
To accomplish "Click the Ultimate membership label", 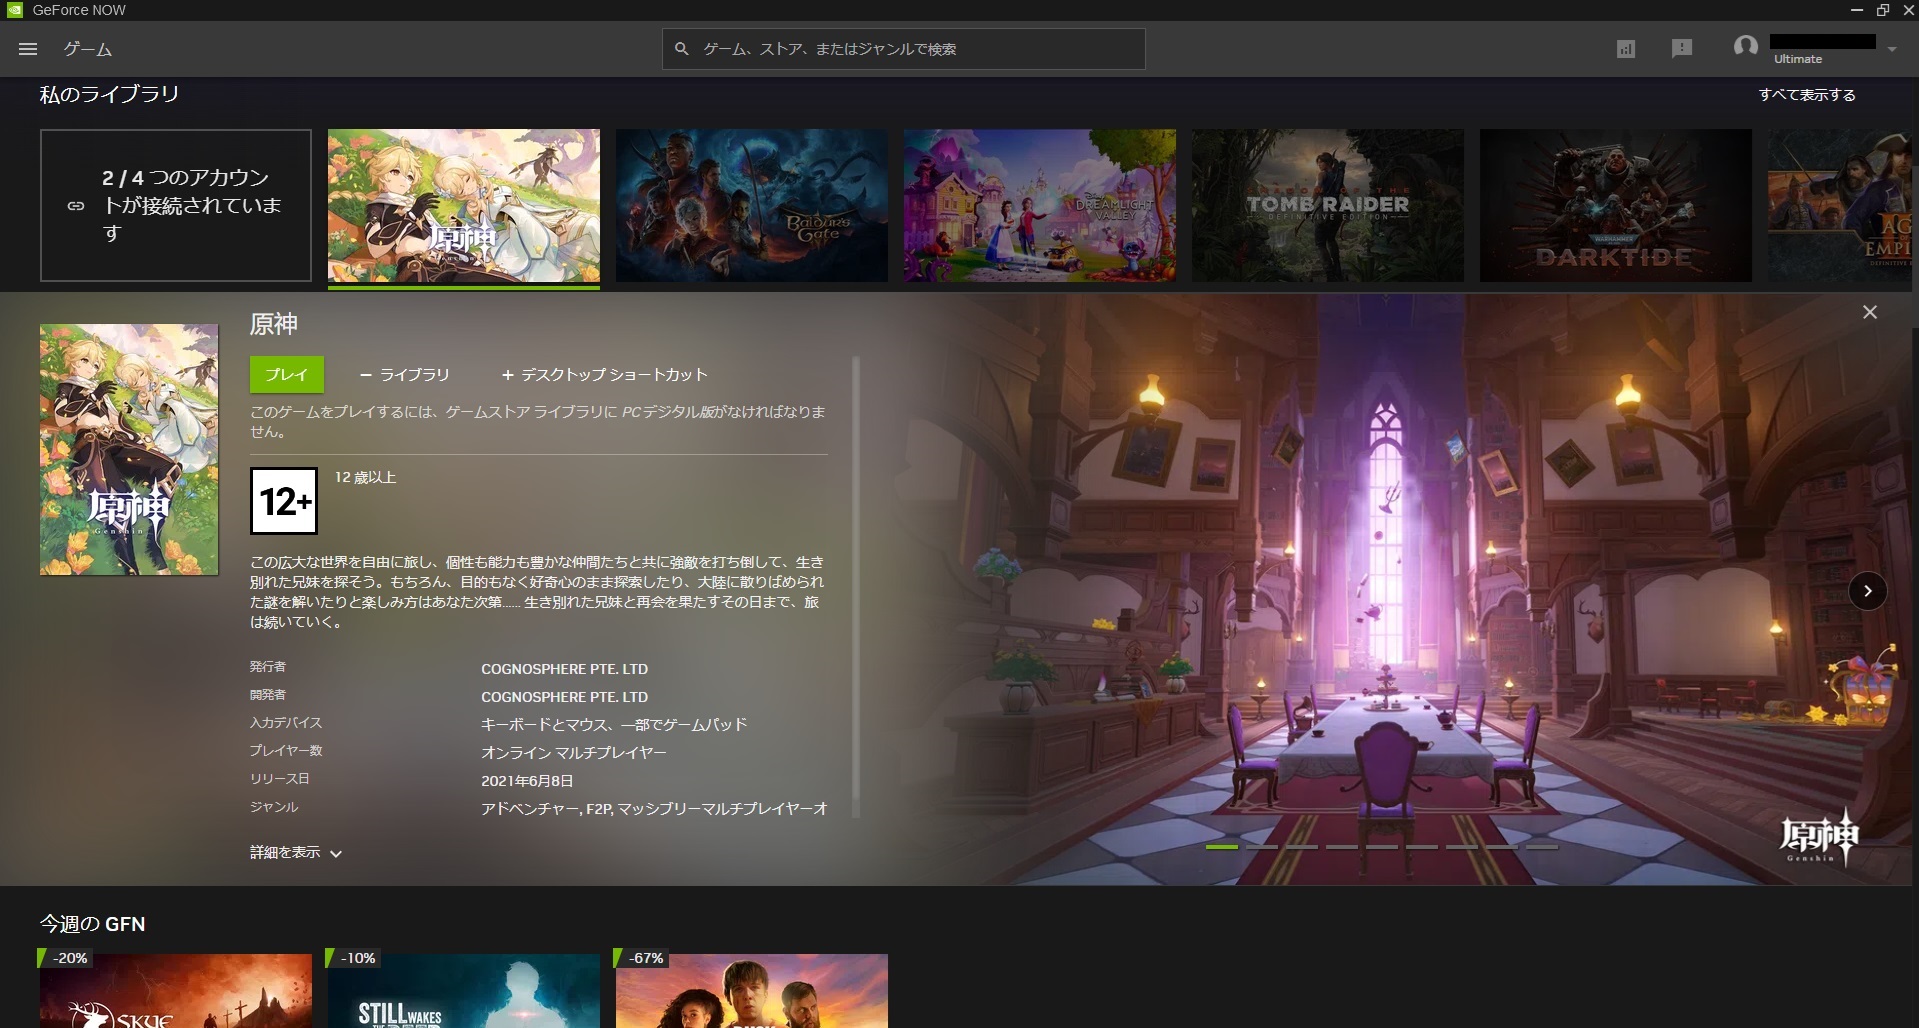I will click(x=1798, y=59).
